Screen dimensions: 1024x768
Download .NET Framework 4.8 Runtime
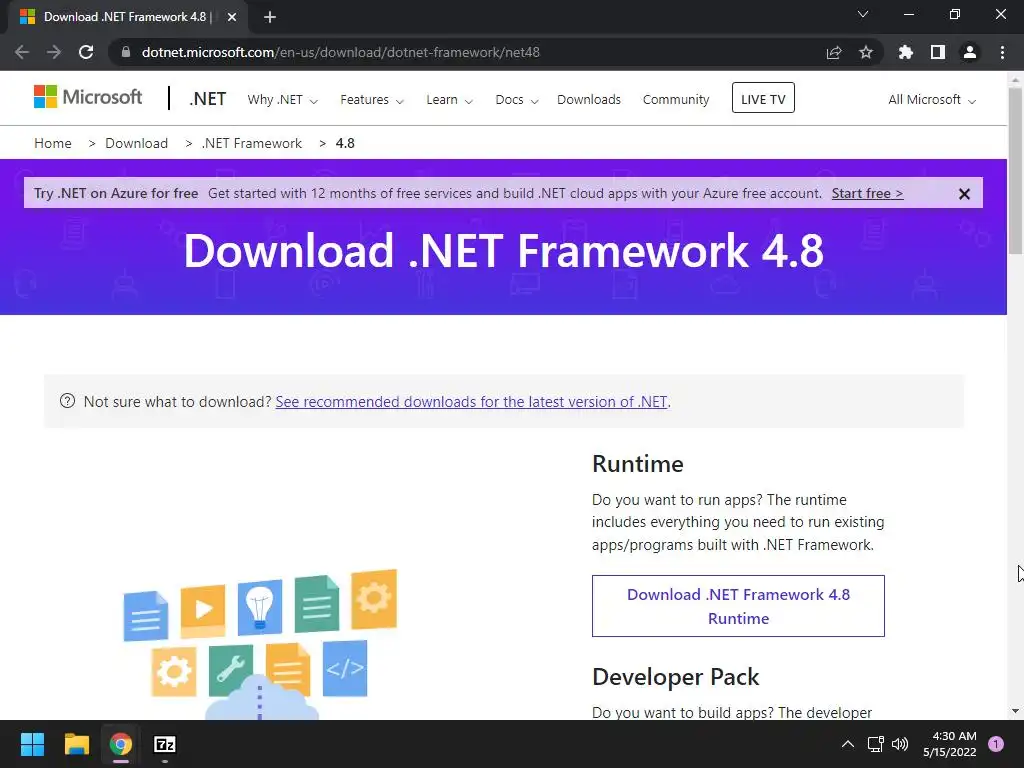738,606
